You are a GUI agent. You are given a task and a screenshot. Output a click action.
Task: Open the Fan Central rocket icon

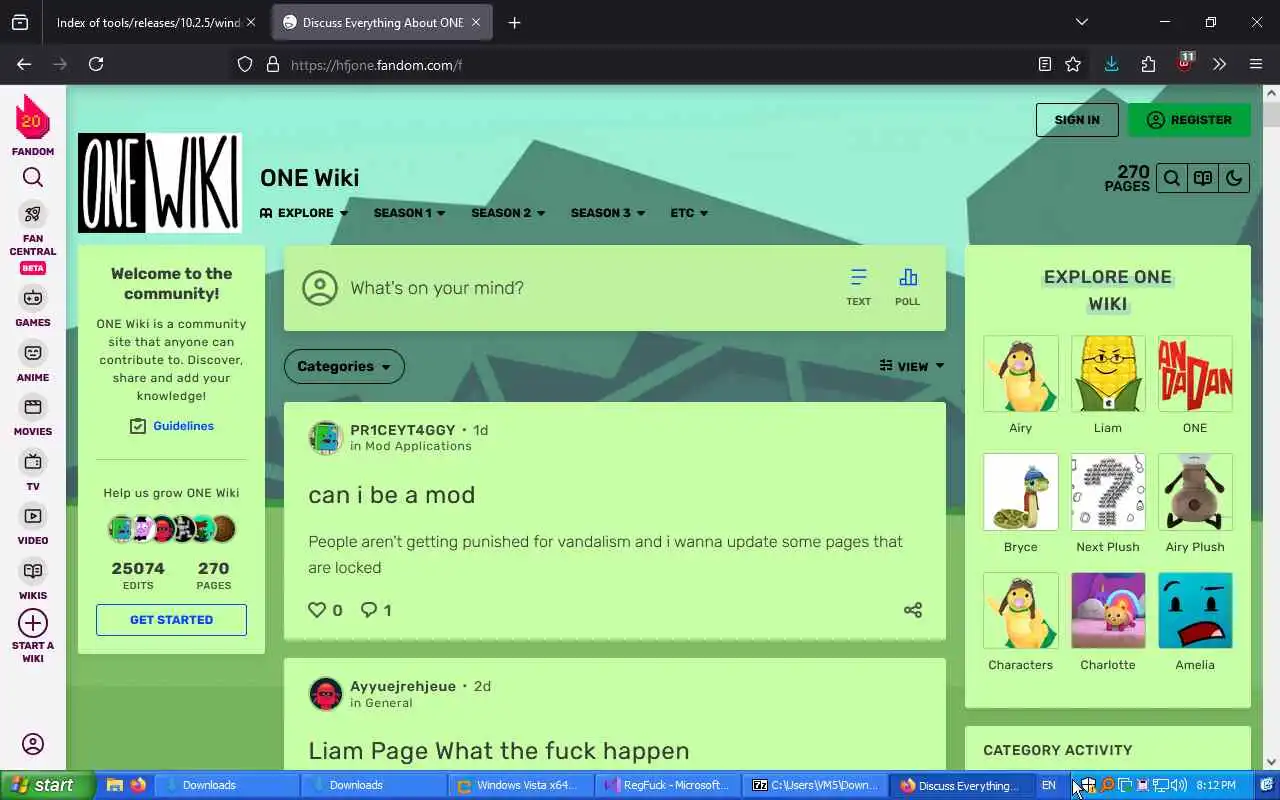[x=33, y=214]
